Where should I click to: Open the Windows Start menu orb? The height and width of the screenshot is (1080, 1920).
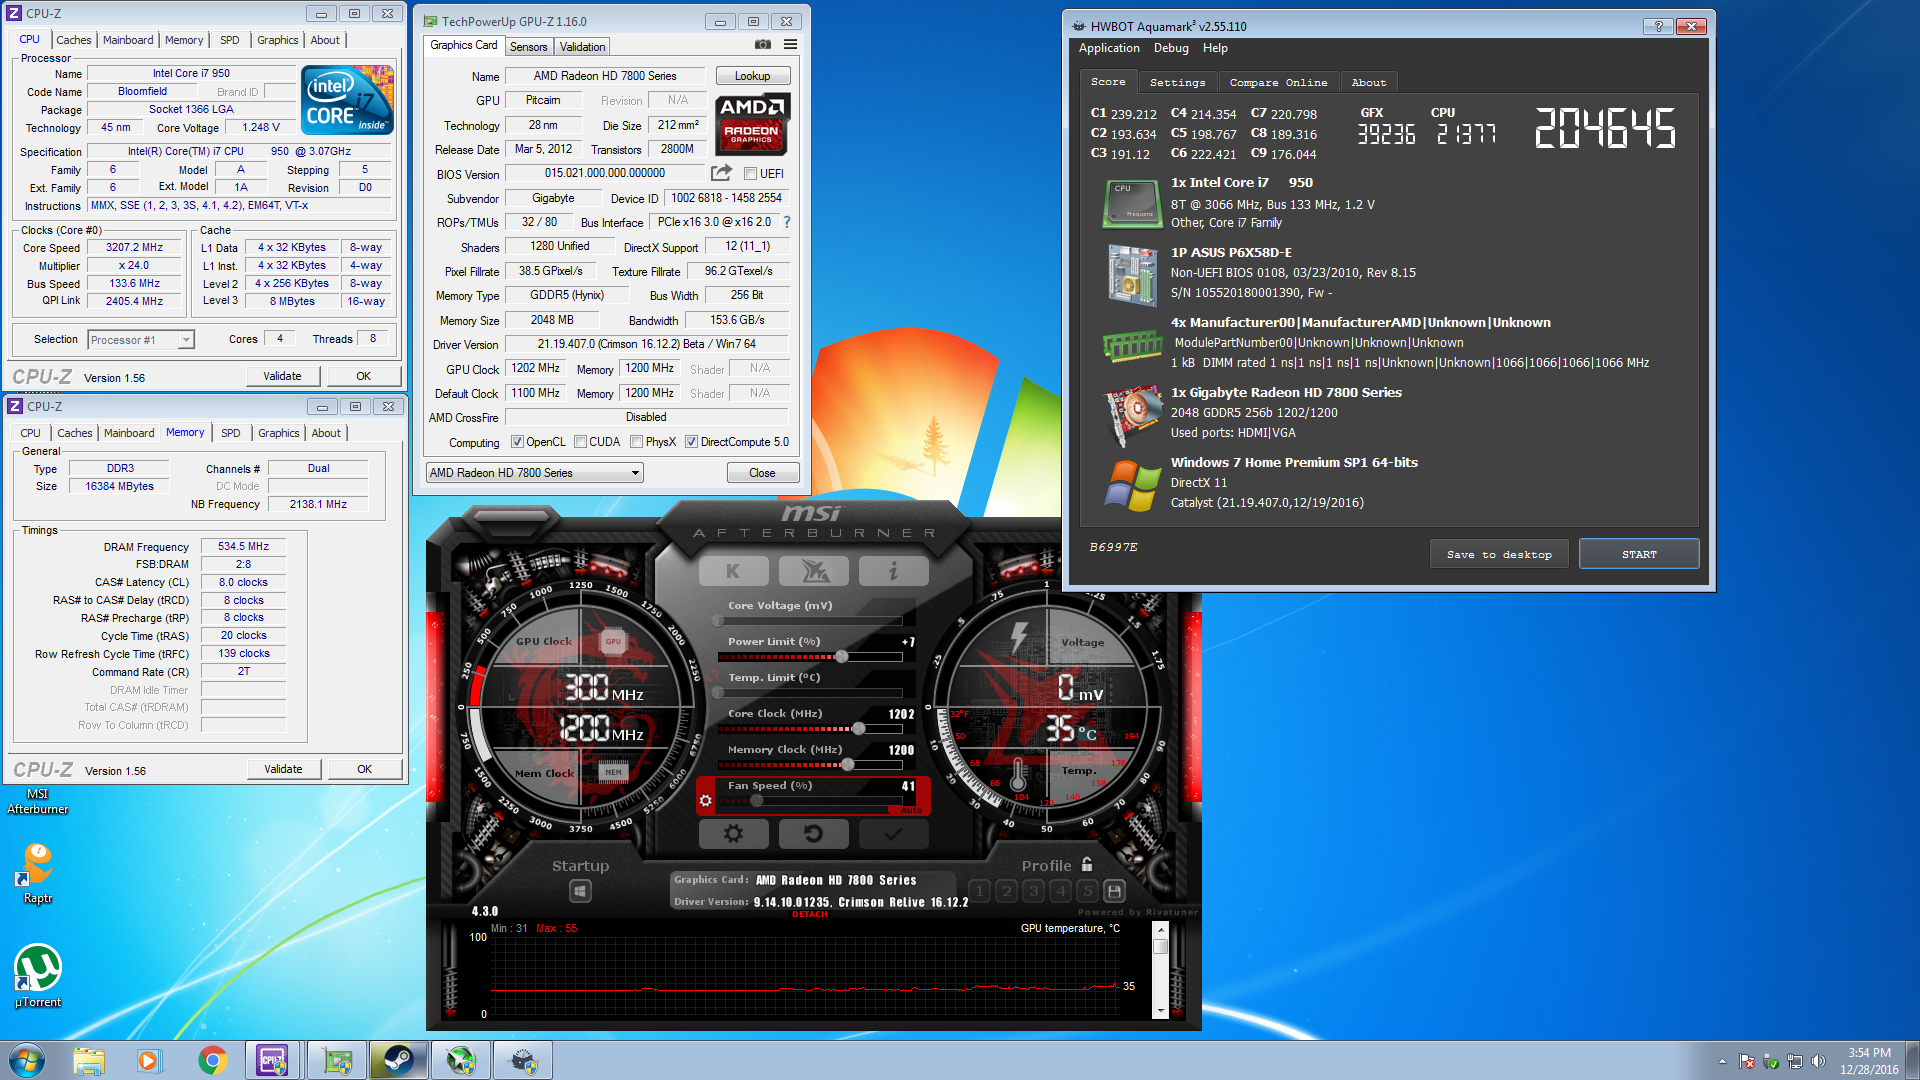[x=27, y=1060]
